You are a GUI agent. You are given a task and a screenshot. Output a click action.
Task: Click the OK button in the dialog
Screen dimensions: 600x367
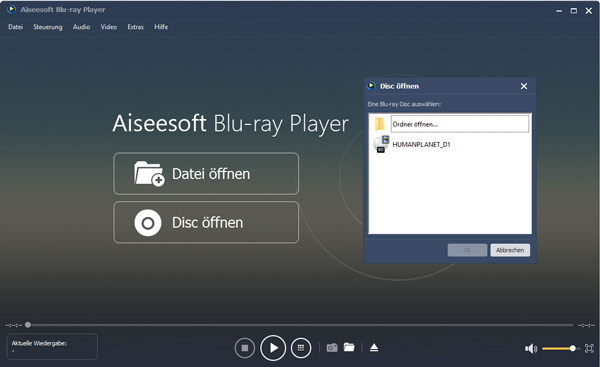(x=467, y=250)
